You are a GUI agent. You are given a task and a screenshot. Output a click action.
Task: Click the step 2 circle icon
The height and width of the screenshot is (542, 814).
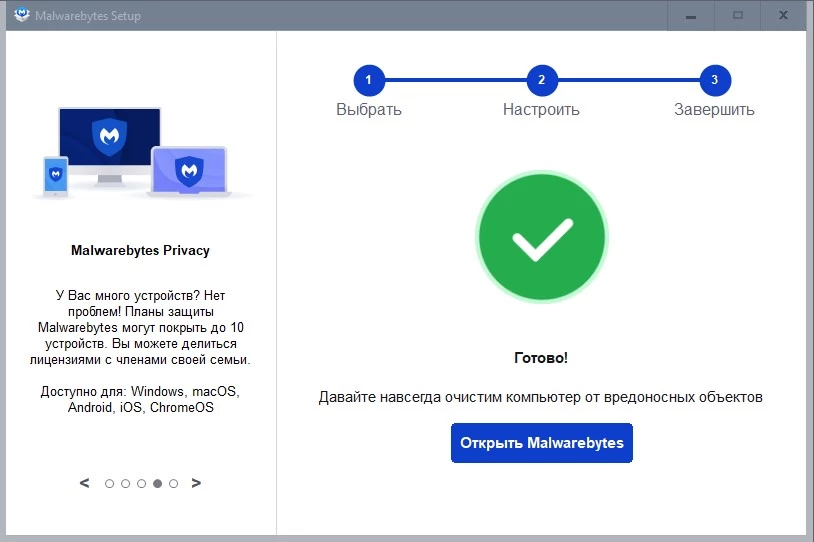point(542,80)
